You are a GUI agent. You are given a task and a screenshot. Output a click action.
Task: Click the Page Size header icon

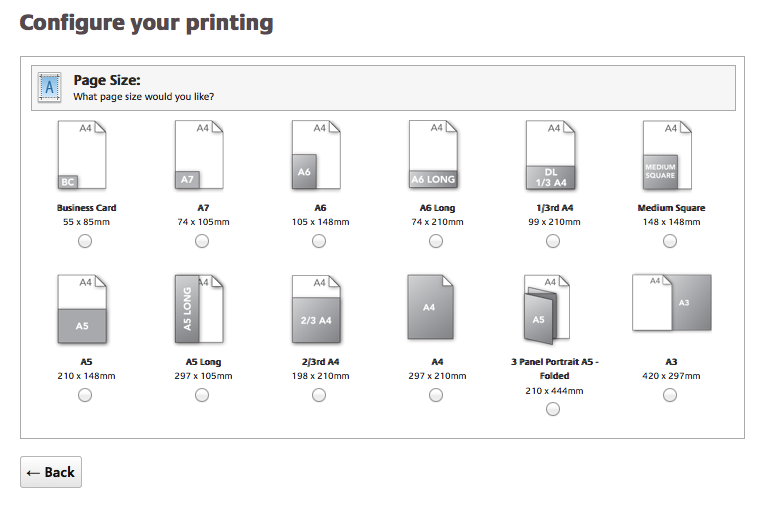coord(49,88)
